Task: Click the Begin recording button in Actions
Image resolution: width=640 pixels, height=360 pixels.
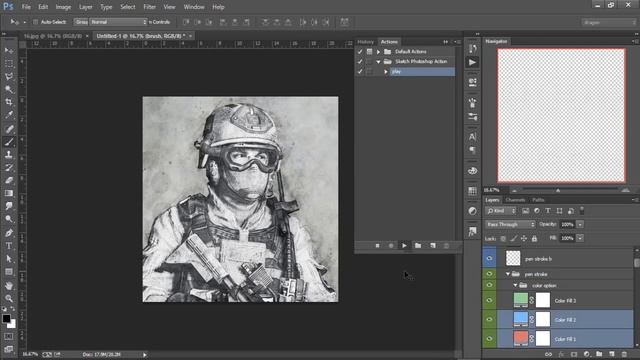Action: coord(391,246)
